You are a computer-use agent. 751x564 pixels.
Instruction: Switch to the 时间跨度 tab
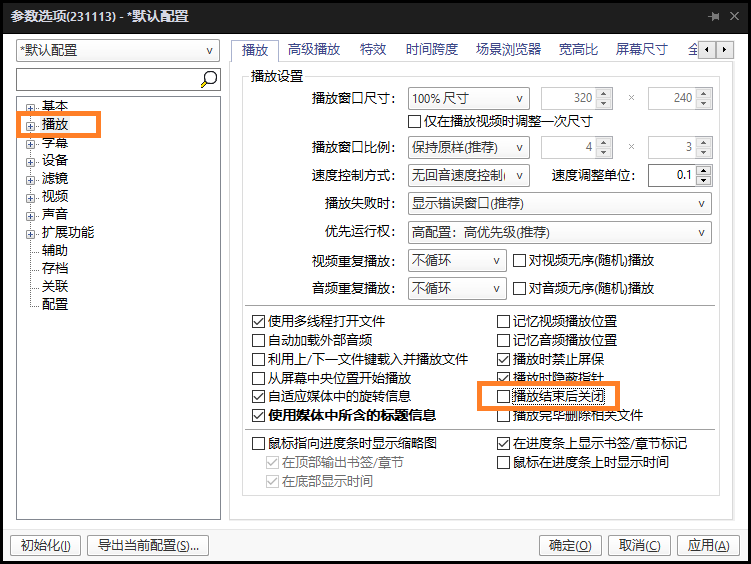pos(432,49)
